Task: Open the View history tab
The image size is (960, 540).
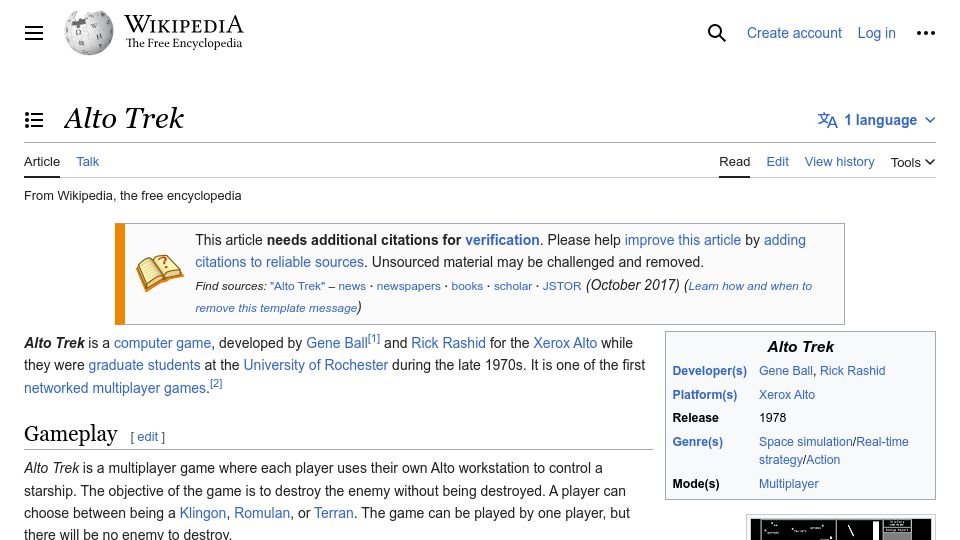Action: pyautogui.click(x=839, y=162)
